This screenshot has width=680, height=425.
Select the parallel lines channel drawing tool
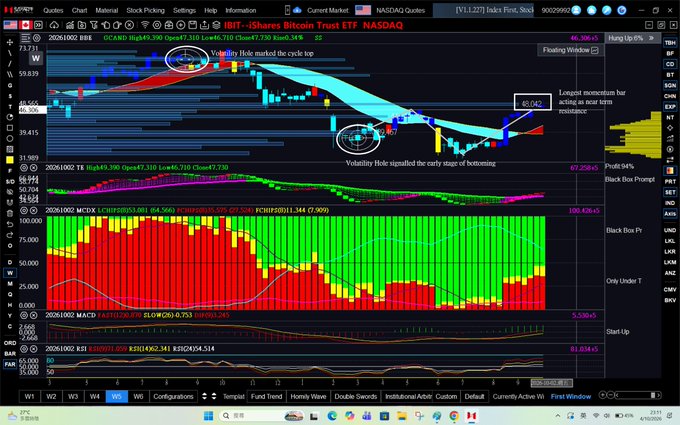tap(10, 75)
